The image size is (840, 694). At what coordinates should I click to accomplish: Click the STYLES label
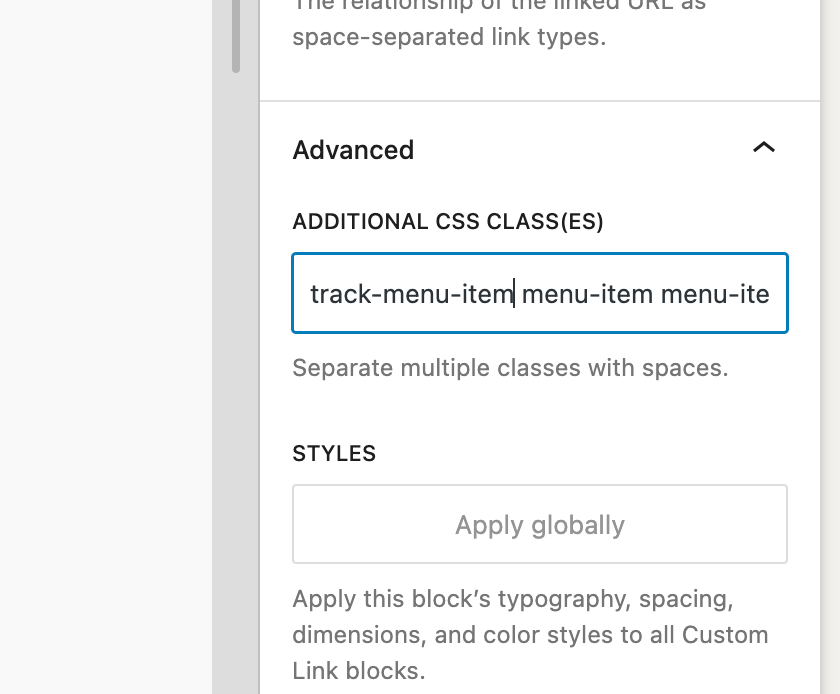pyautogui.click(x=334, y=453)
